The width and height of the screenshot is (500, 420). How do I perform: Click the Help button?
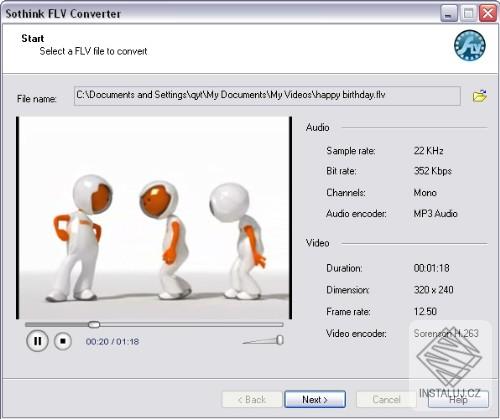pos(458,399)
